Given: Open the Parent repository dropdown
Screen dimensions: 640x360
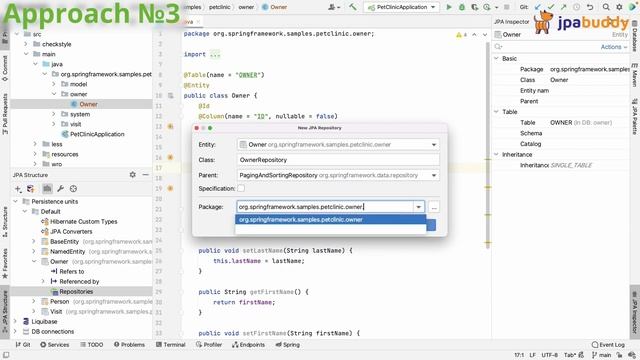Looking at the screenshot, I should [434, 175].
